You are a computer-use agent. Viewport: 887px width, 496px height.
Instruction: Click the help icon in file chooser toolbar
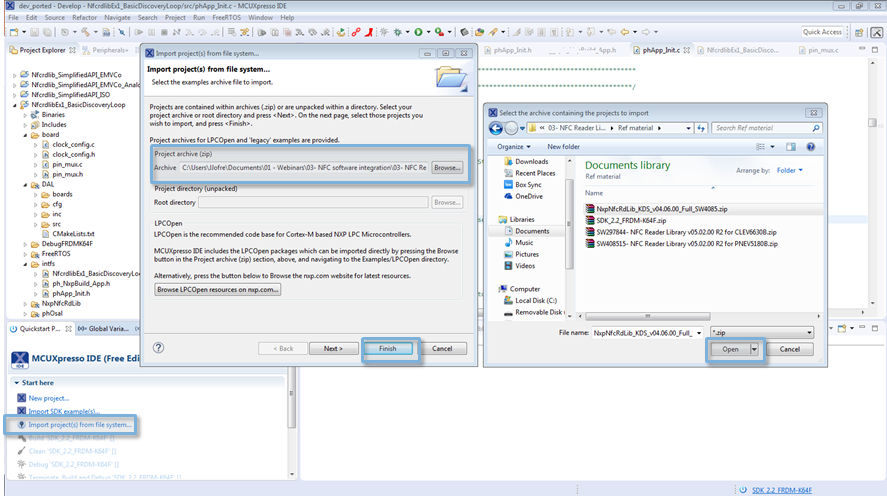pyautogui.click(x=811, y=147)
